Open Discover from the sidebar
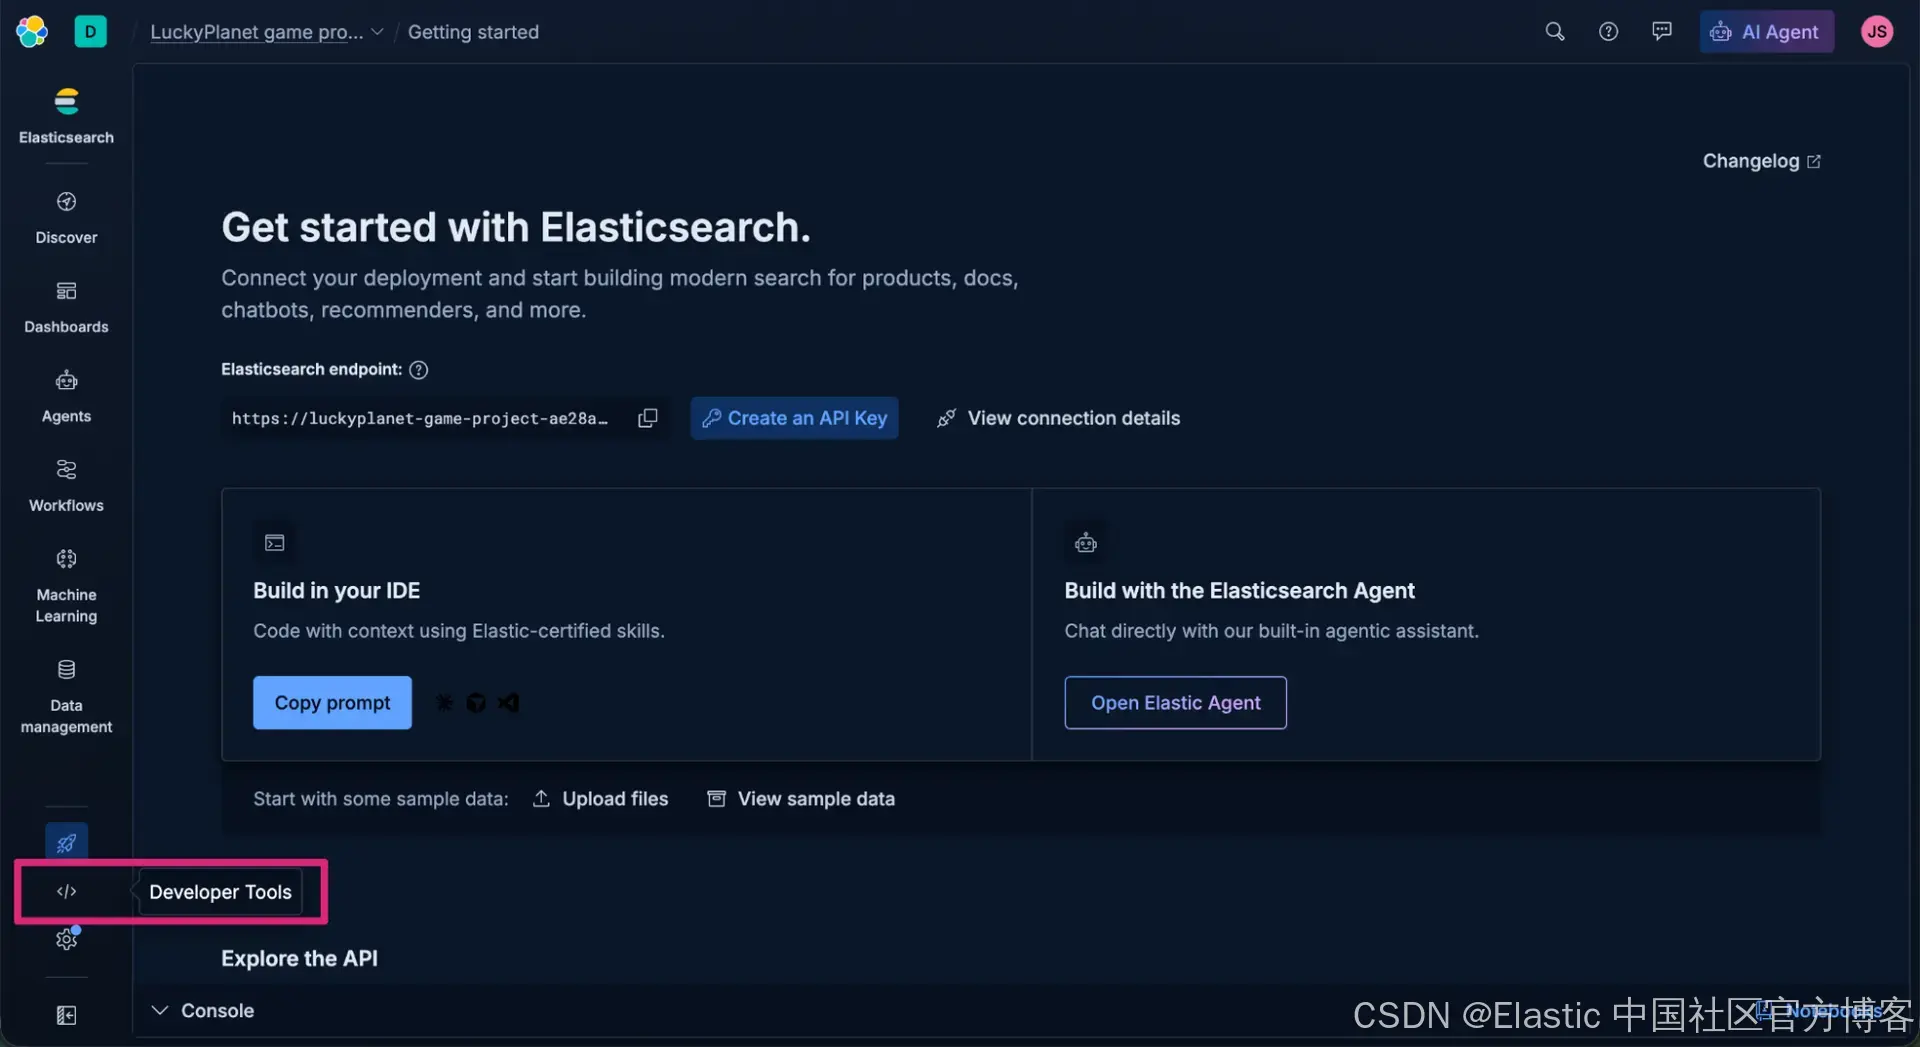This screenshot has width=1920, height=1048. tap(66, 218)
